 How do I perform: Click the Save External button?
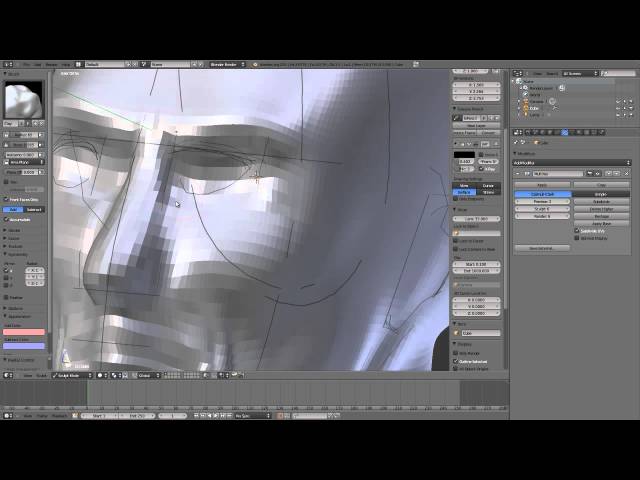click(x=542, y=248)
